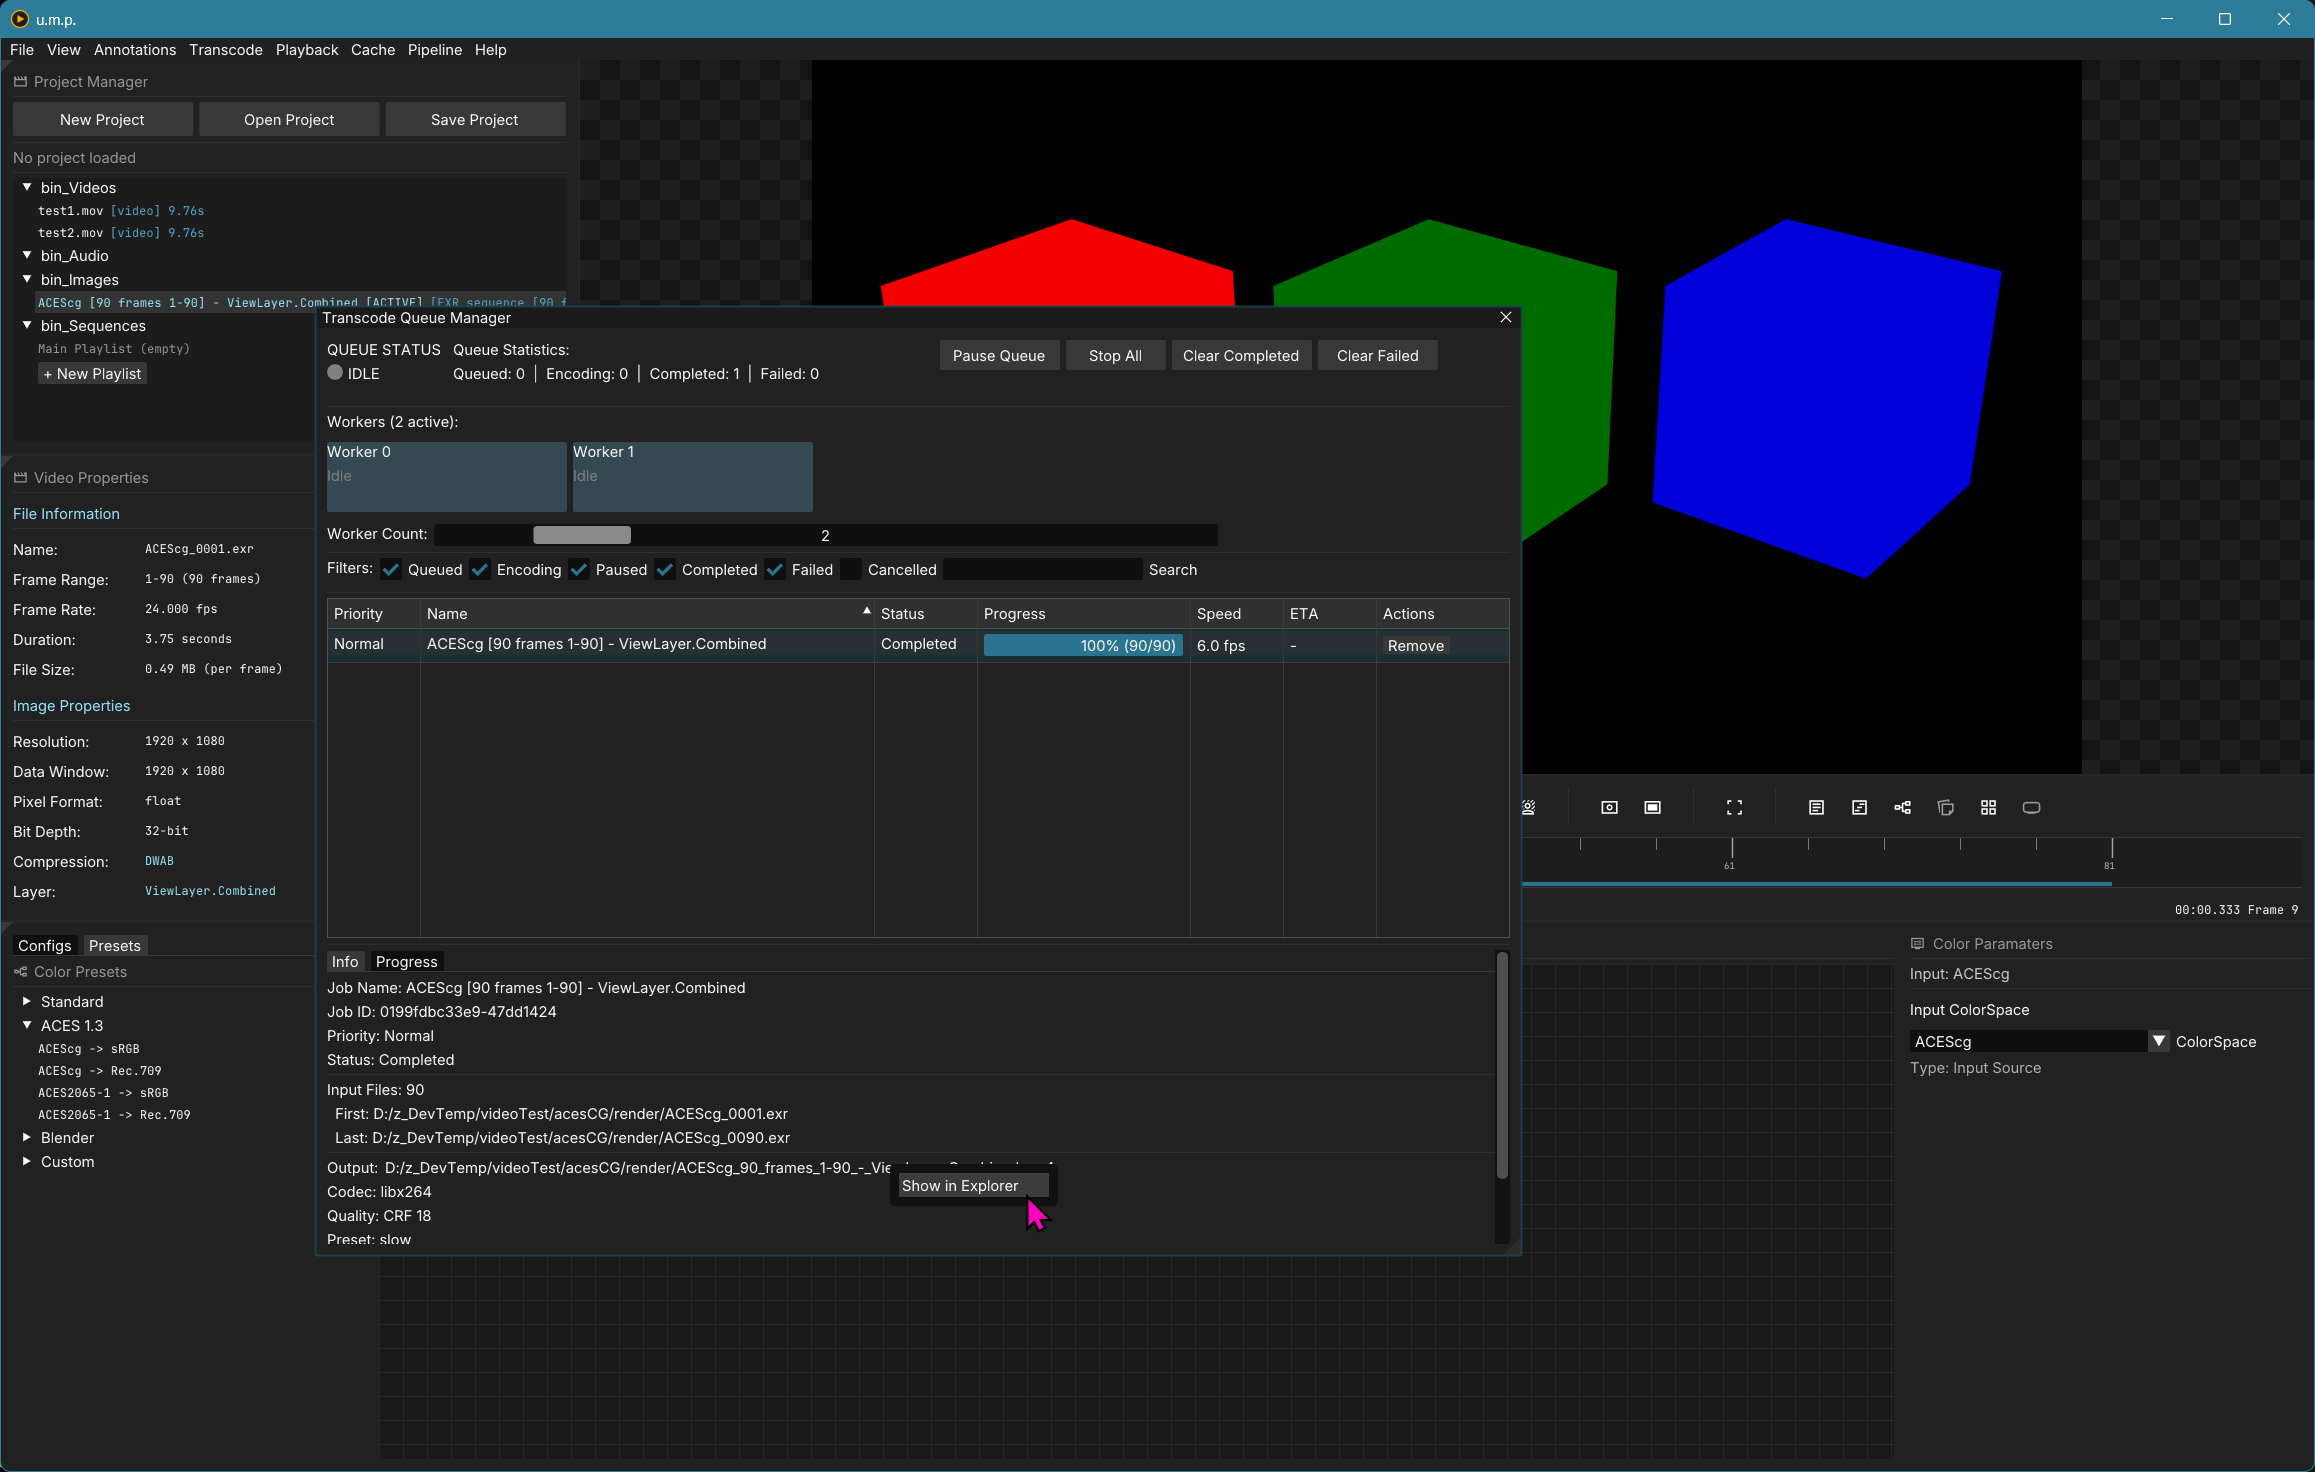Expand the Blender color presets group
Image resolution: width=2315 pixels, height=1472 pixels.
coord(27,1137)
